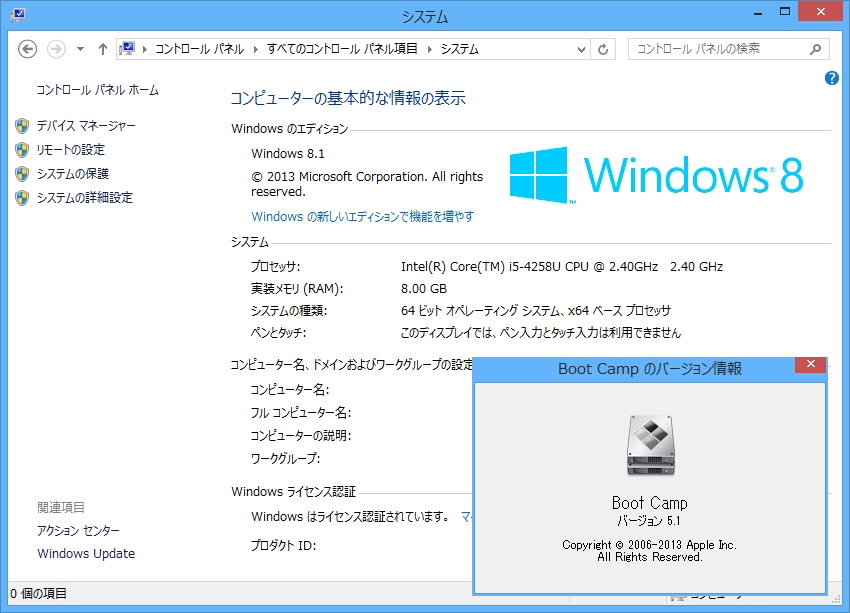Click the Forward navigation arrow
850x613 pixels.
tap(56, 49)
